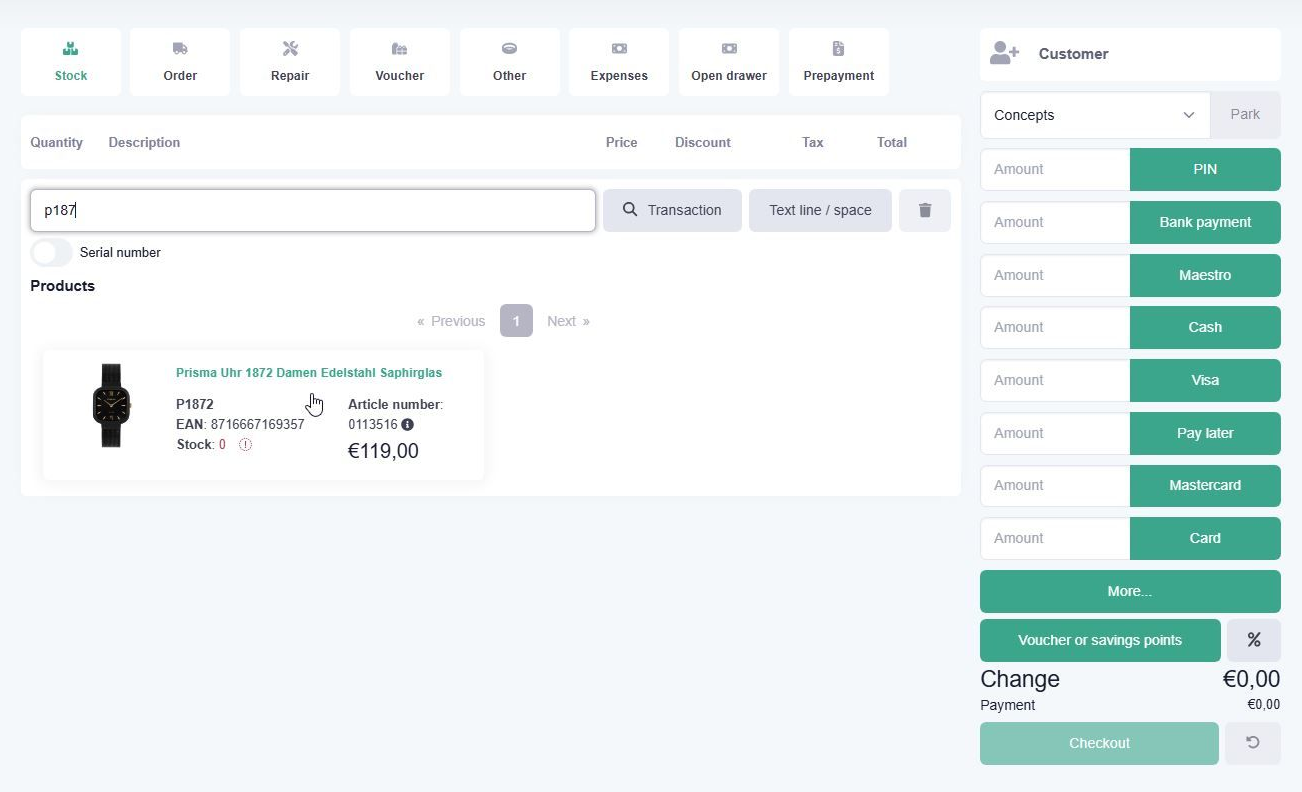Click the add customer icon
Image resolution: width=1302 pixels, height=792 pixels.
click(1004, 54)
